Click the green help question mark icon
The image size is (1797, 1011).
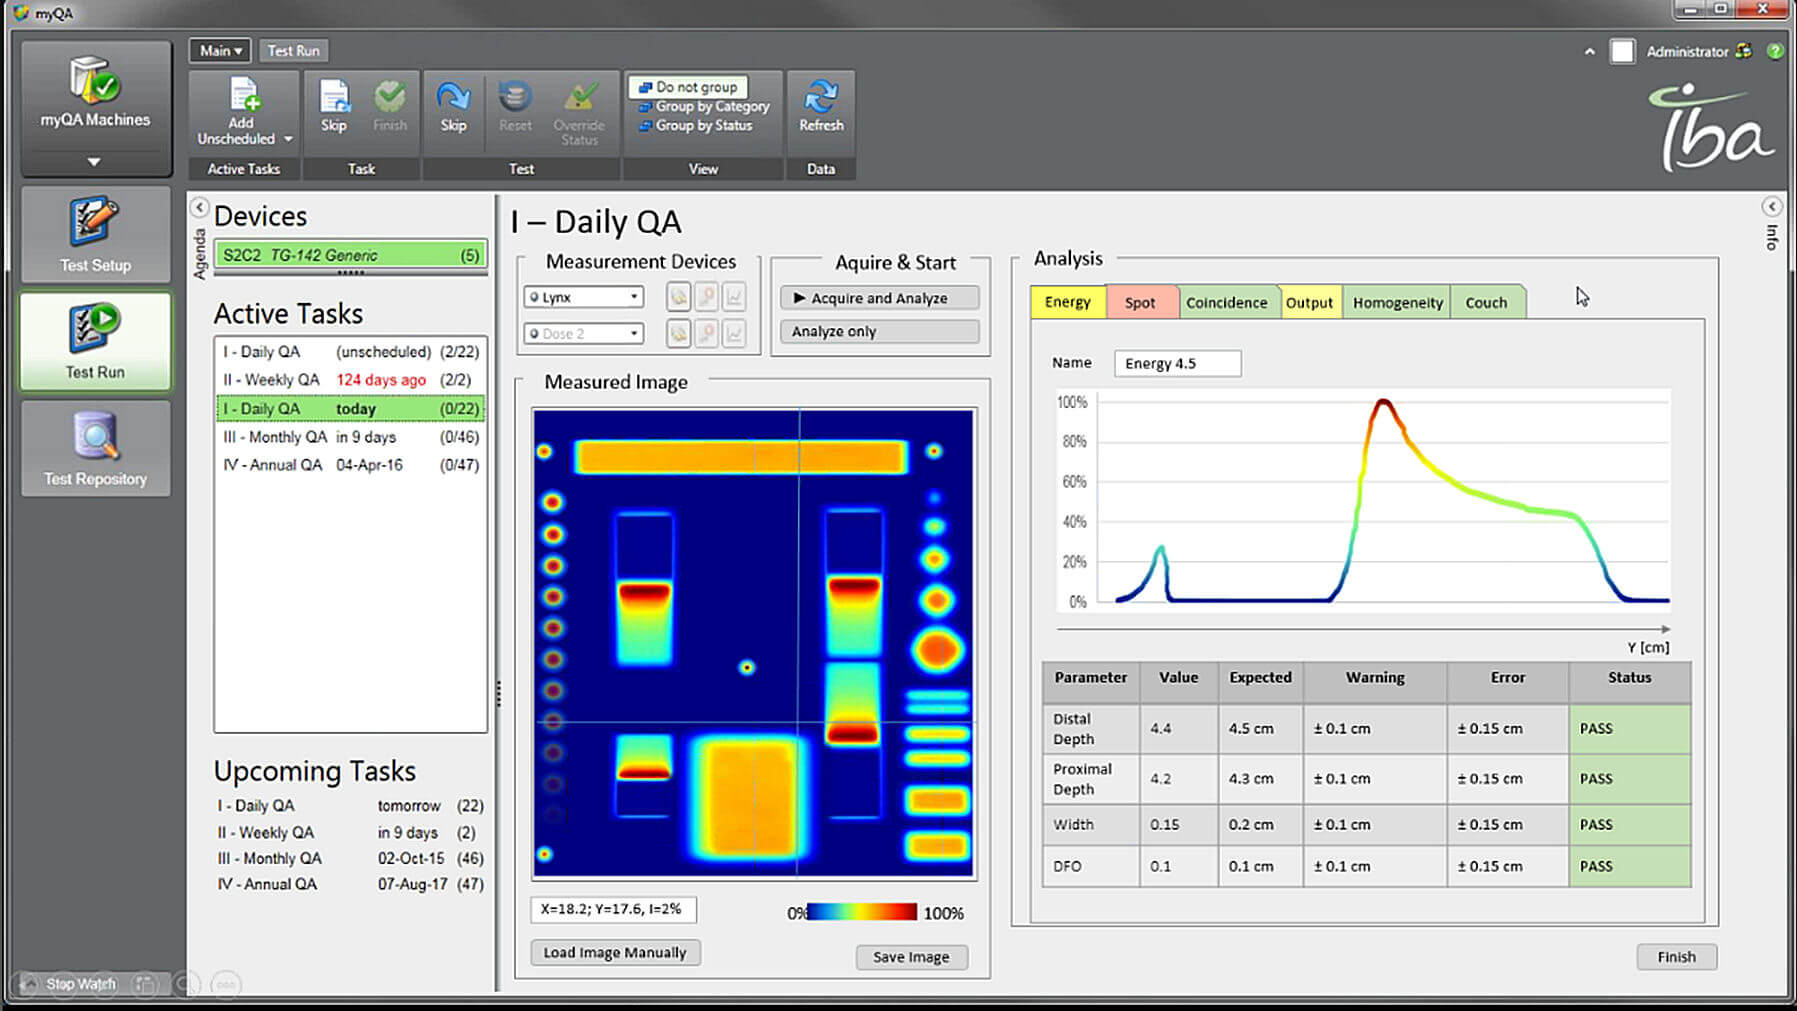tap(1775, 51)
